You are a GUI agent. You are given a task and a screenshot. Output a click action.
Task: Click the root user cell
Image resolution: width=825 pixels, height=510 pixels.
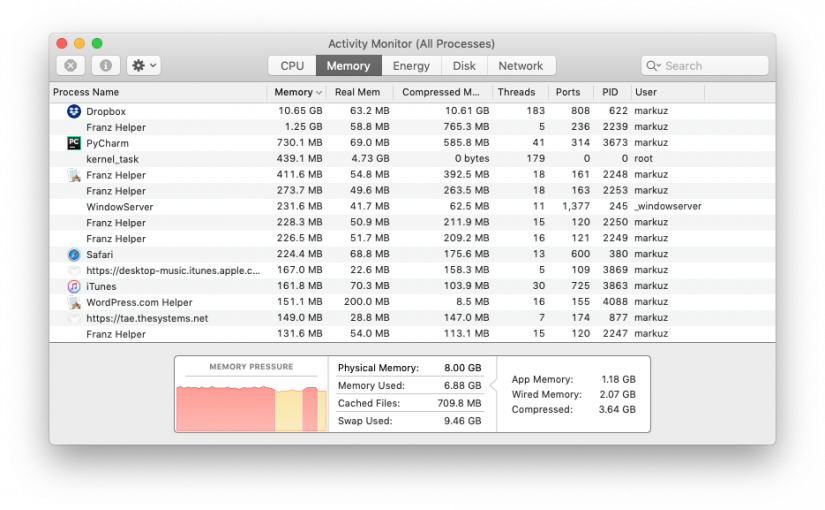coord(643,158)
